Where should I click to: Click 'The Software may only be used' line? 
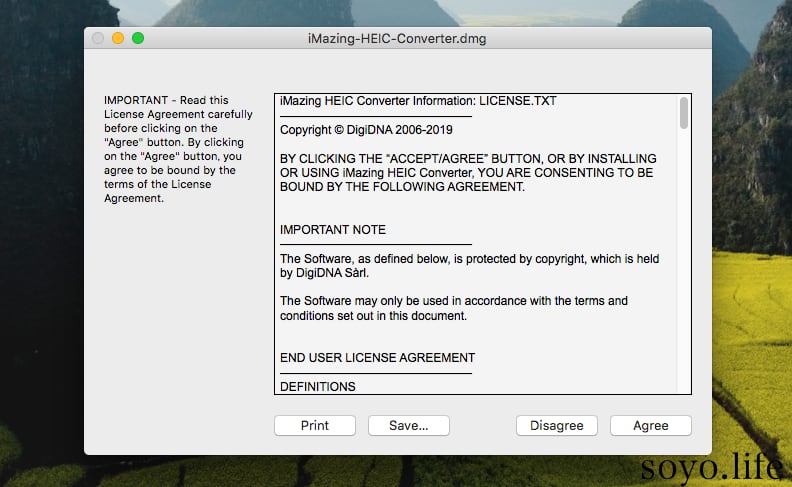click(454, 301)
